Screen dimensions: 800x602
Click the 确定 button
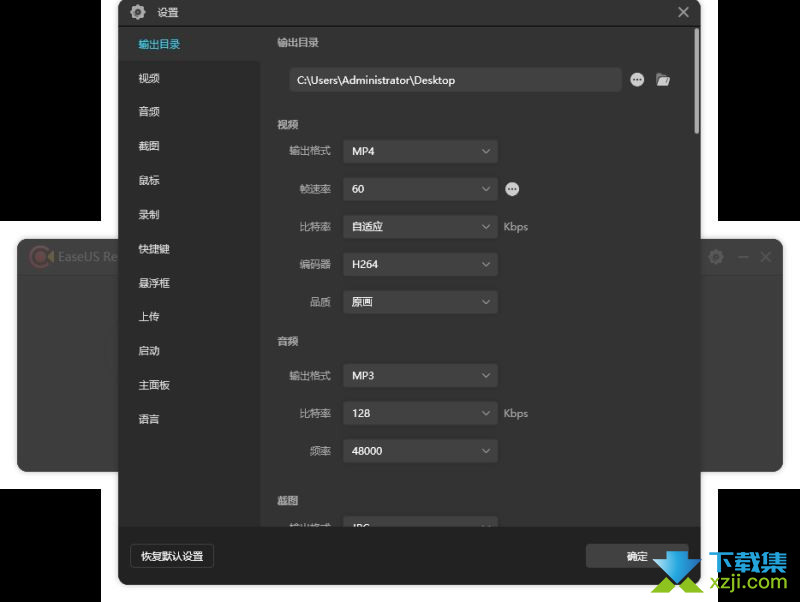637,556
